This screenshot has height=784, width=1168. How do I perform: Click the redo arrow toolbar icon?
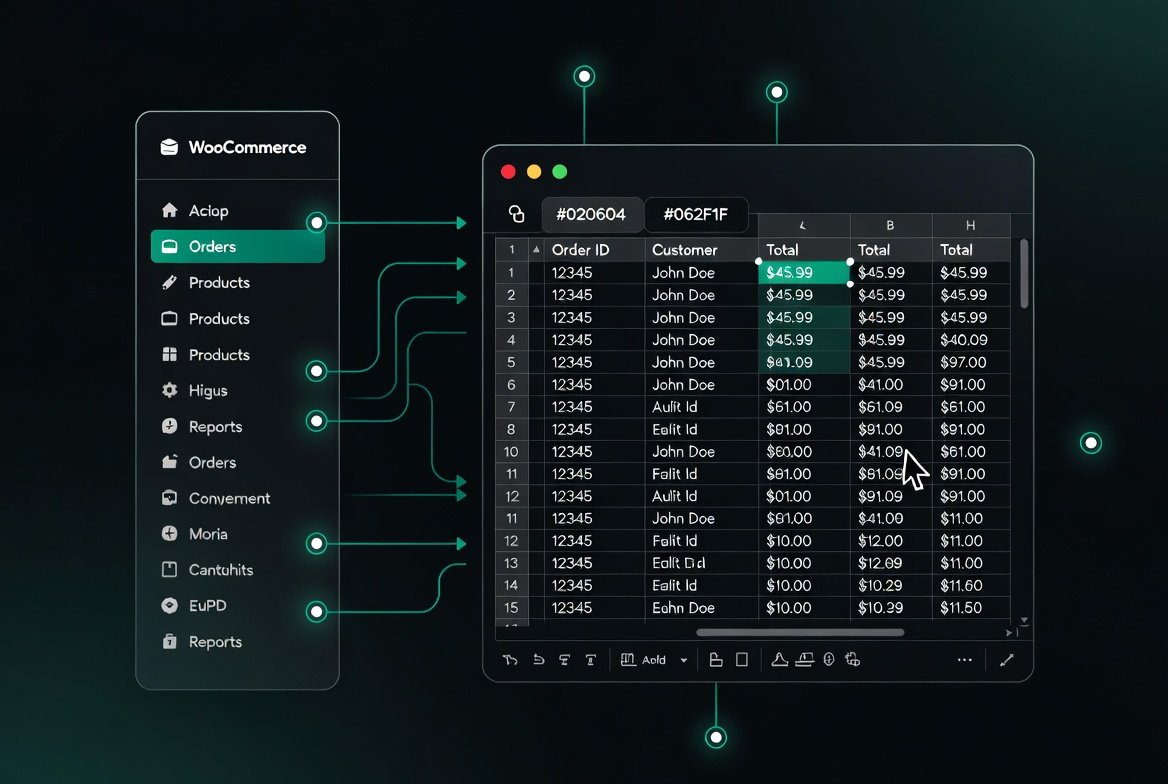[x=510, y=660]
